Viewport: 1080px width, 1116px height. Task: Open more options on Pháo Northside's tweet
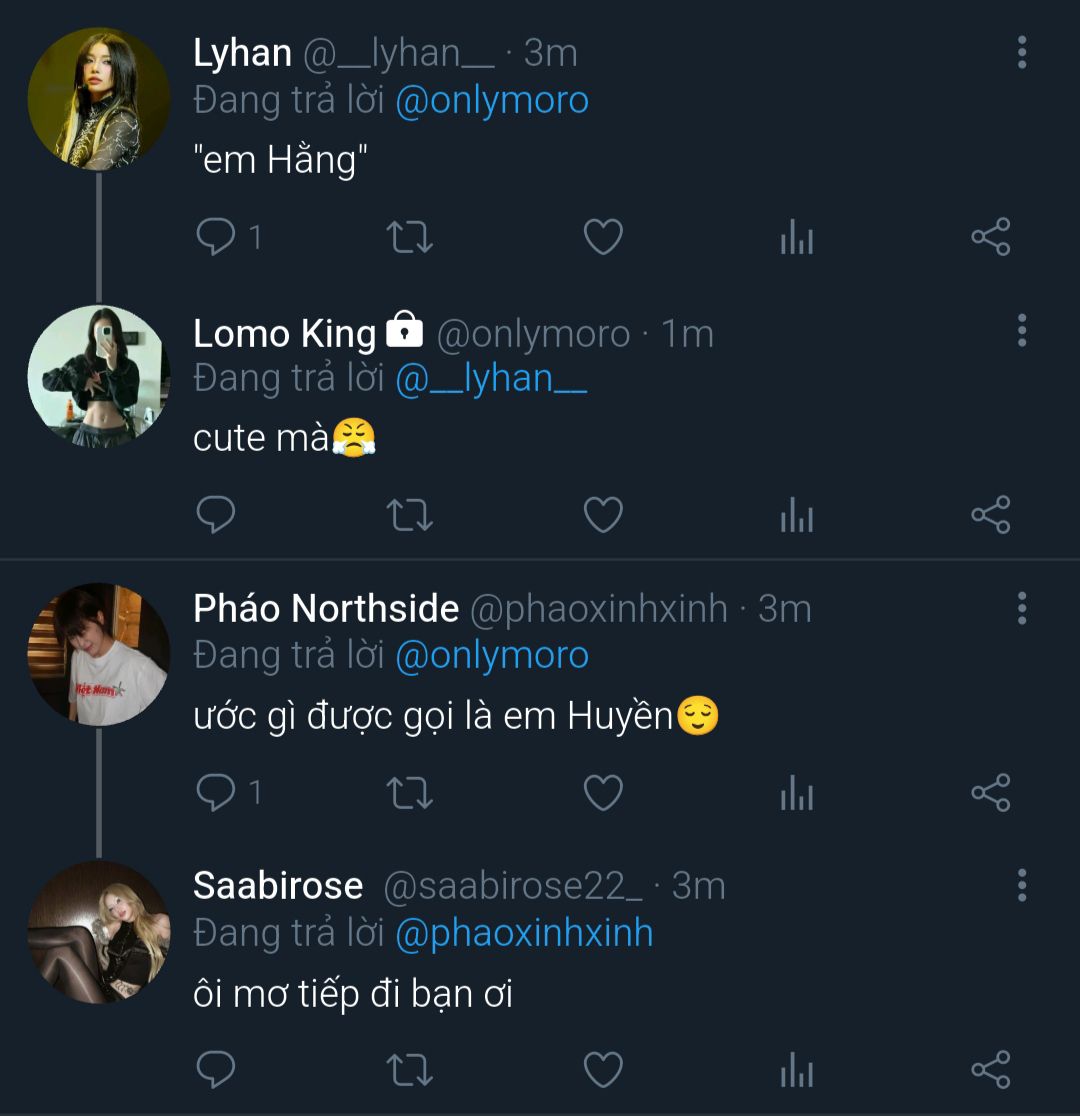1021,608
